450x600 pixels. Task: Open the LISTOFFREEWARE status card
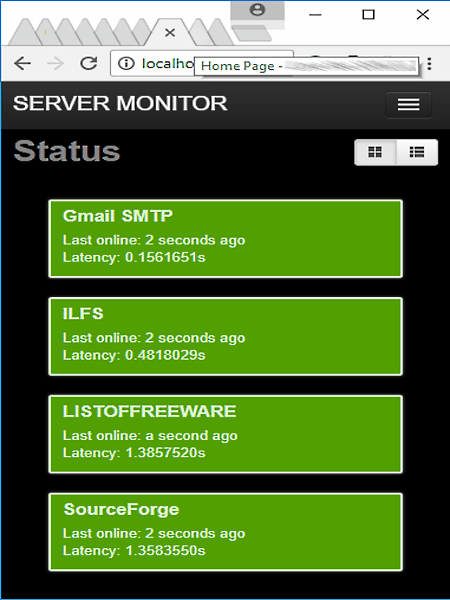click(x=226, y=434)
